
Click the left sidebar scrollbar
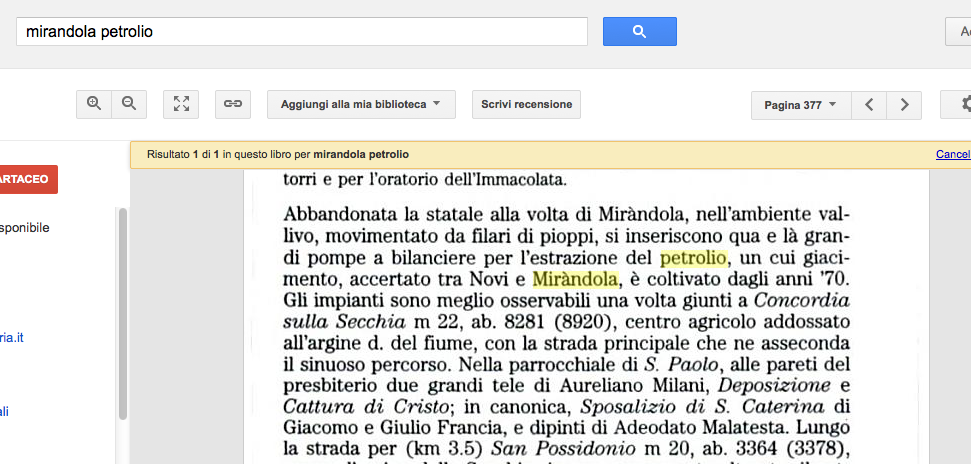[x=123, y=310]
